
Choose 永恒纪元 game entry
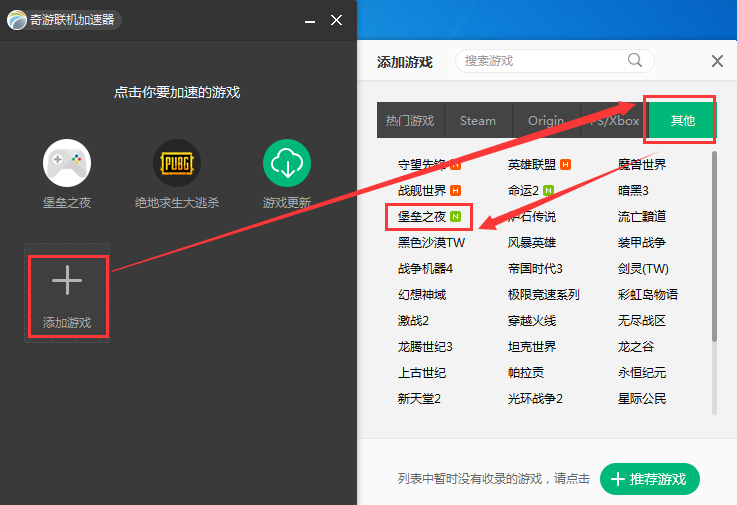coord(642,372)
